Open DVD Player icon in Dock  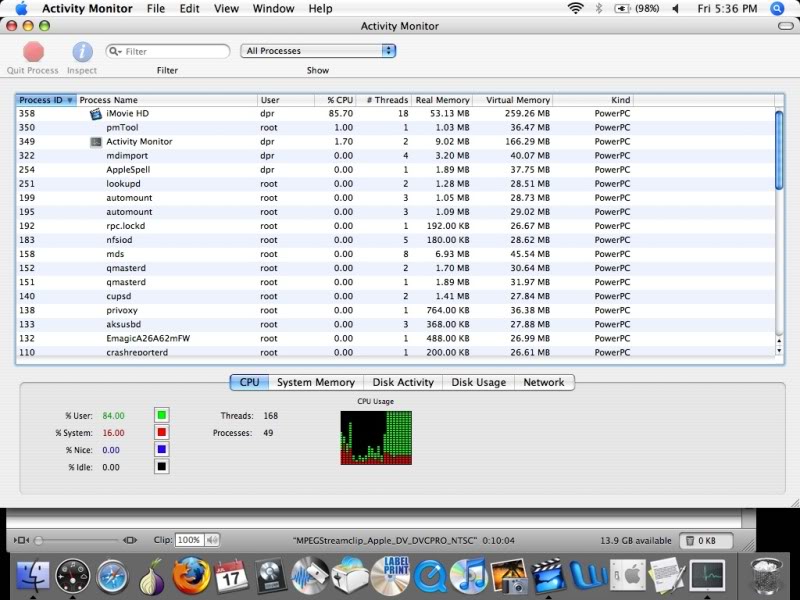point(269,577)
